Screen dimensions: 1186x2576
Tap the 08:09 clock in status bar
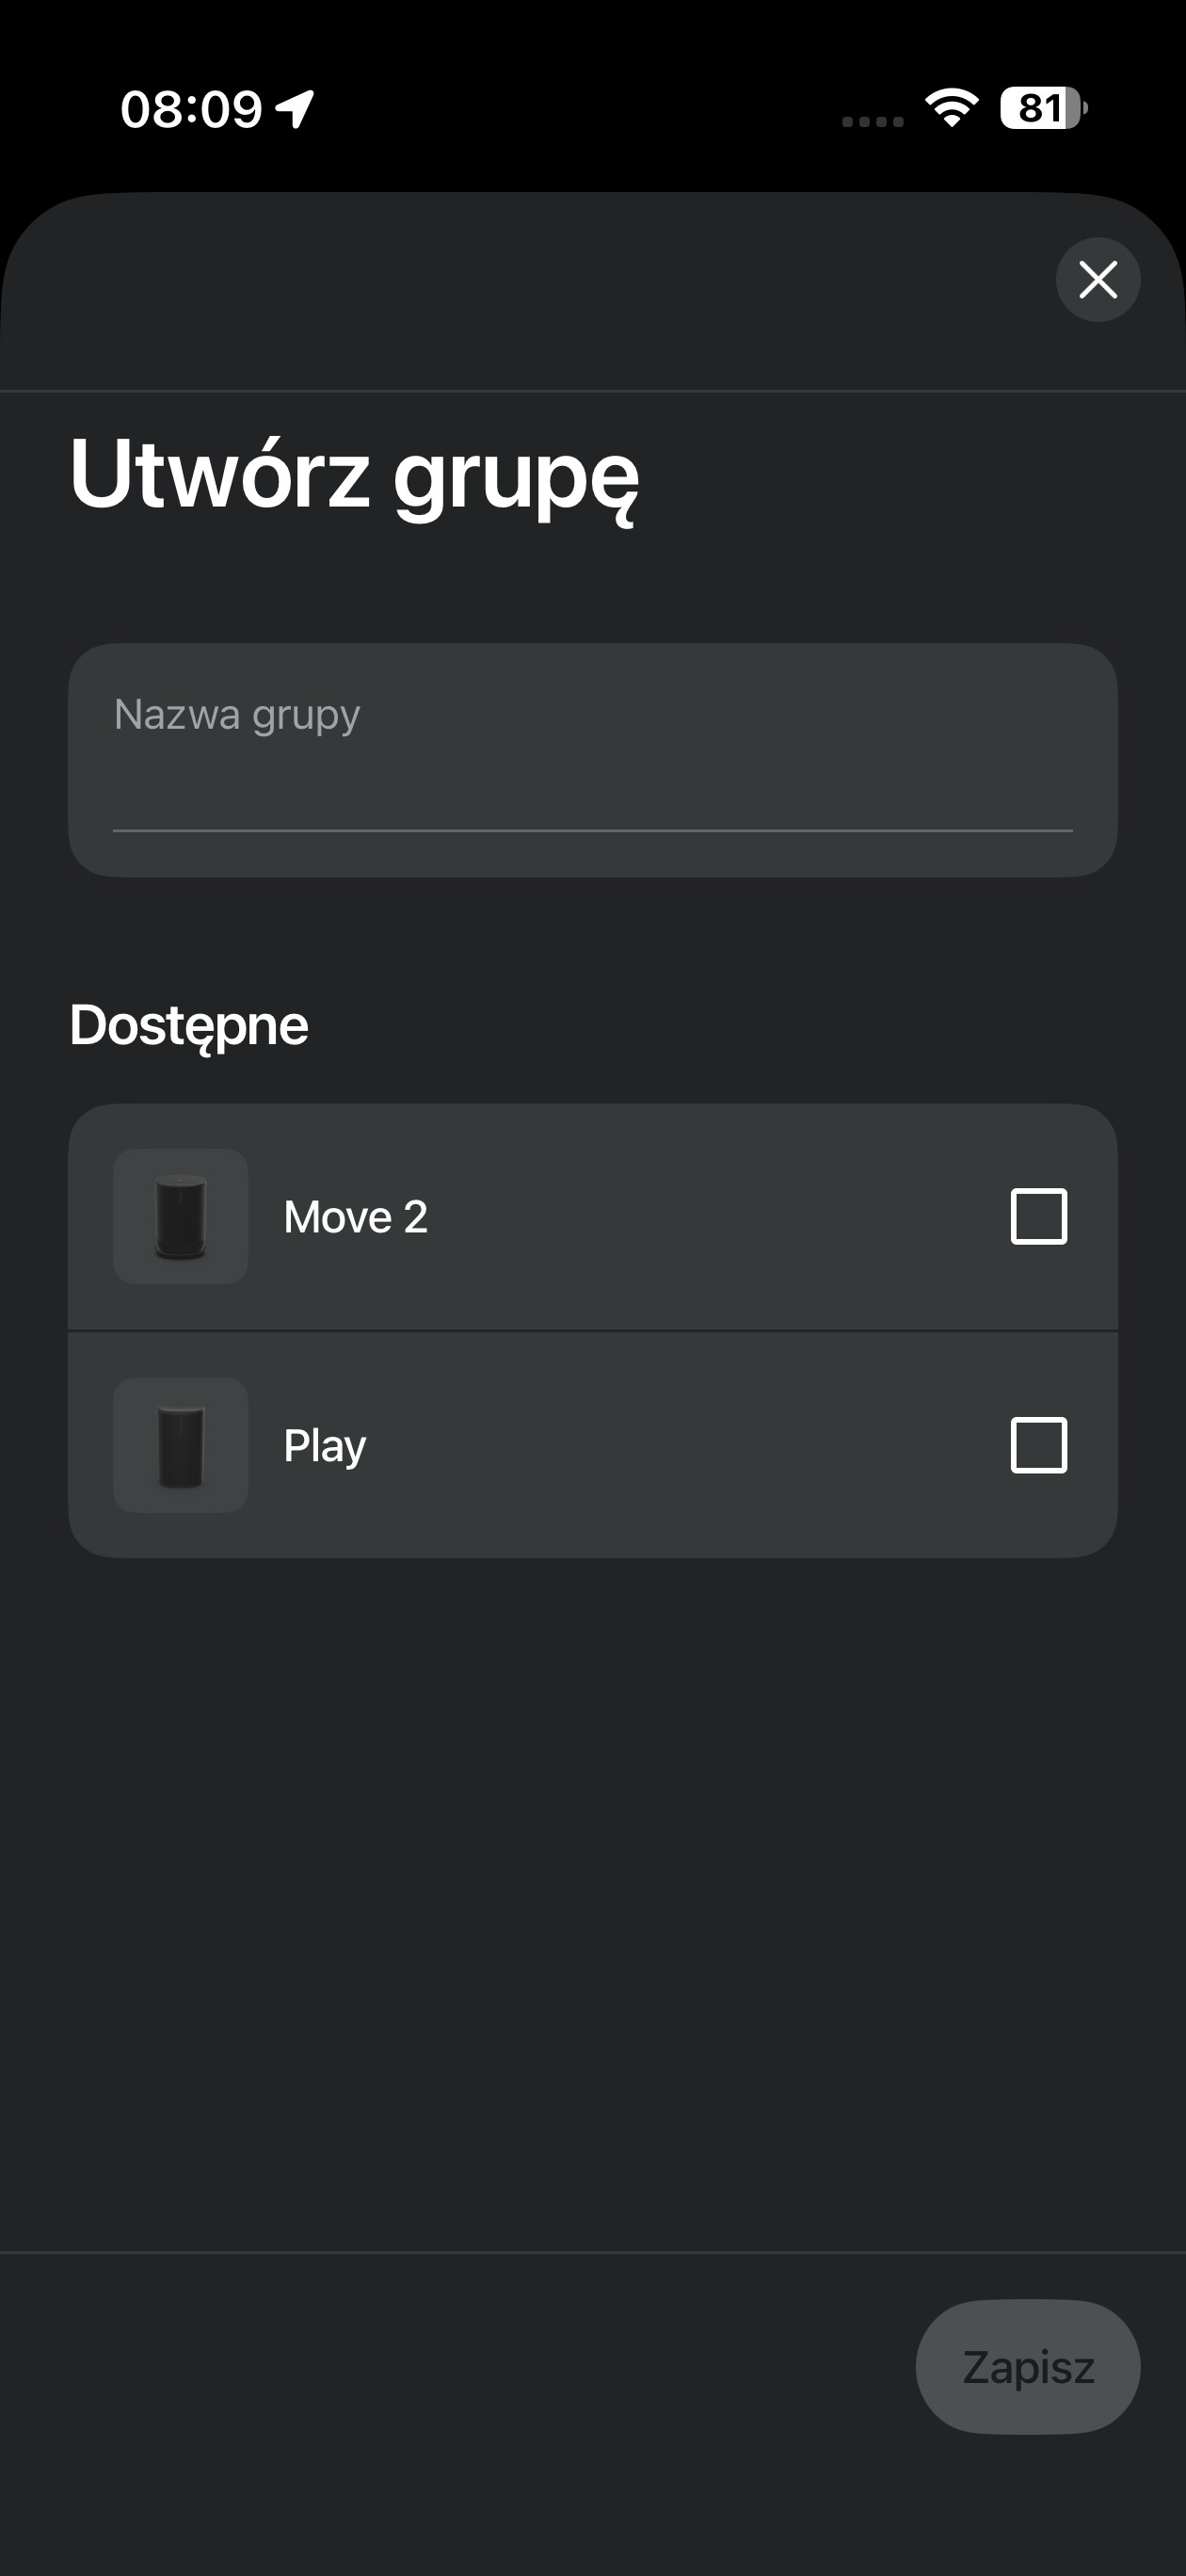(x=191, y=108)
